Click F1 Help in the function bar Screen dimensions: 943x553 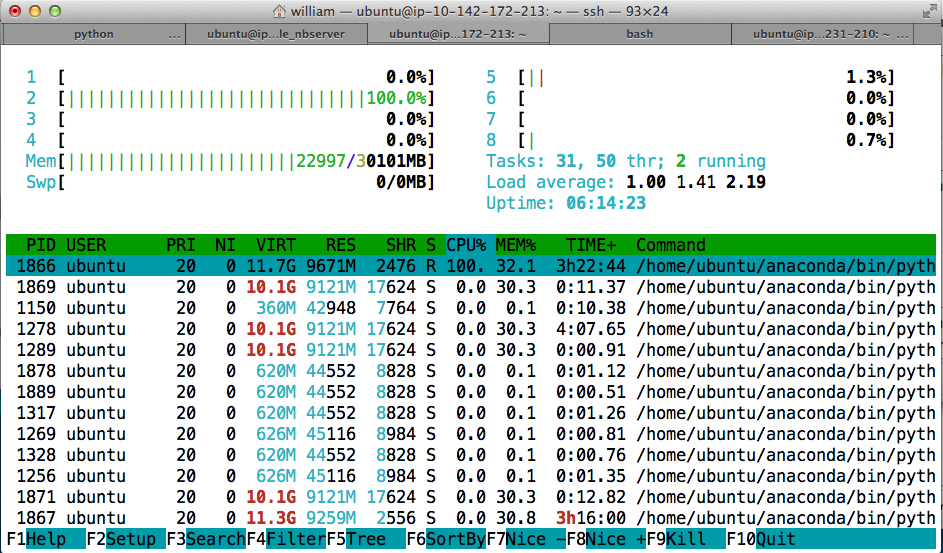[46, 539]
